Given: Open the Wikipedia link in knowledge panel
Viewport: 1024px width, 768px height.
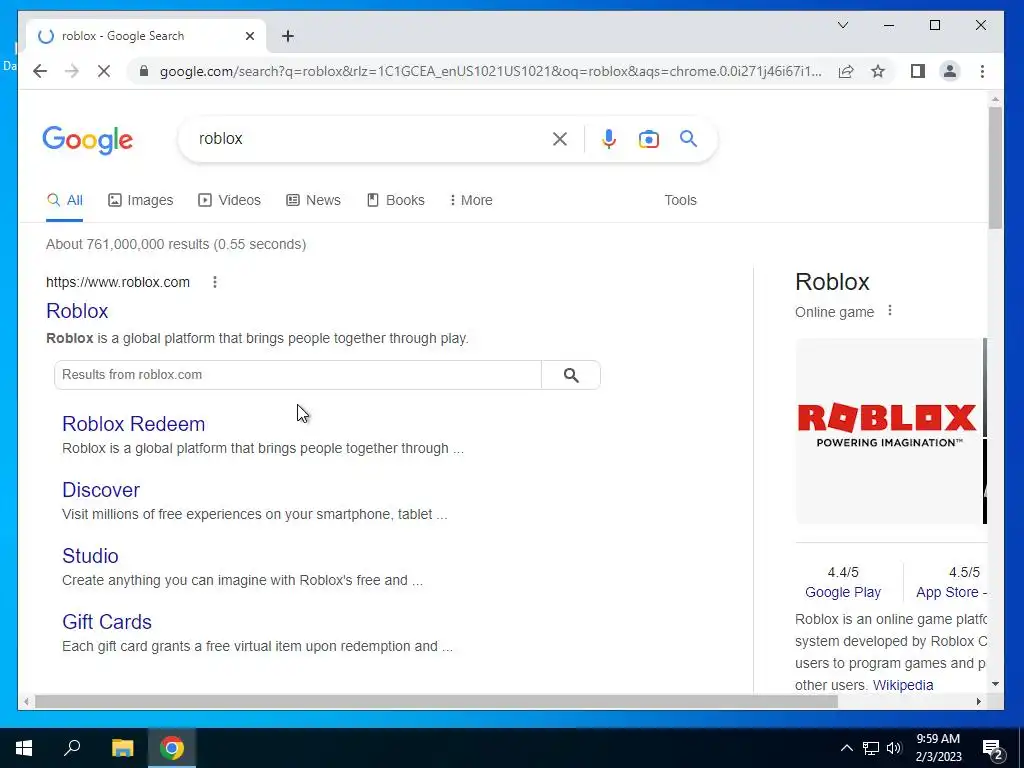Looking at the screenshot, I should pyautogui.click(x=903, y=685).
